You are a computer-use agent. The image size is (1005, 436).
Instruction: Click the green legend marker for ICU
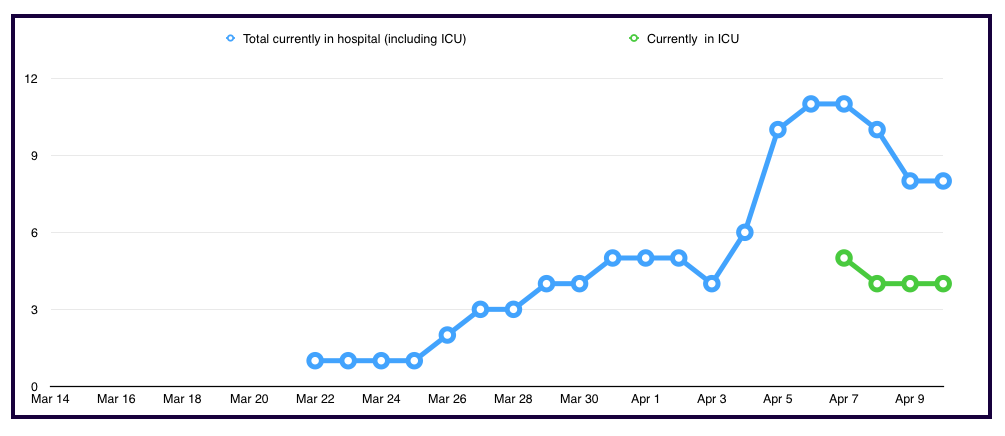click(633, 39)
